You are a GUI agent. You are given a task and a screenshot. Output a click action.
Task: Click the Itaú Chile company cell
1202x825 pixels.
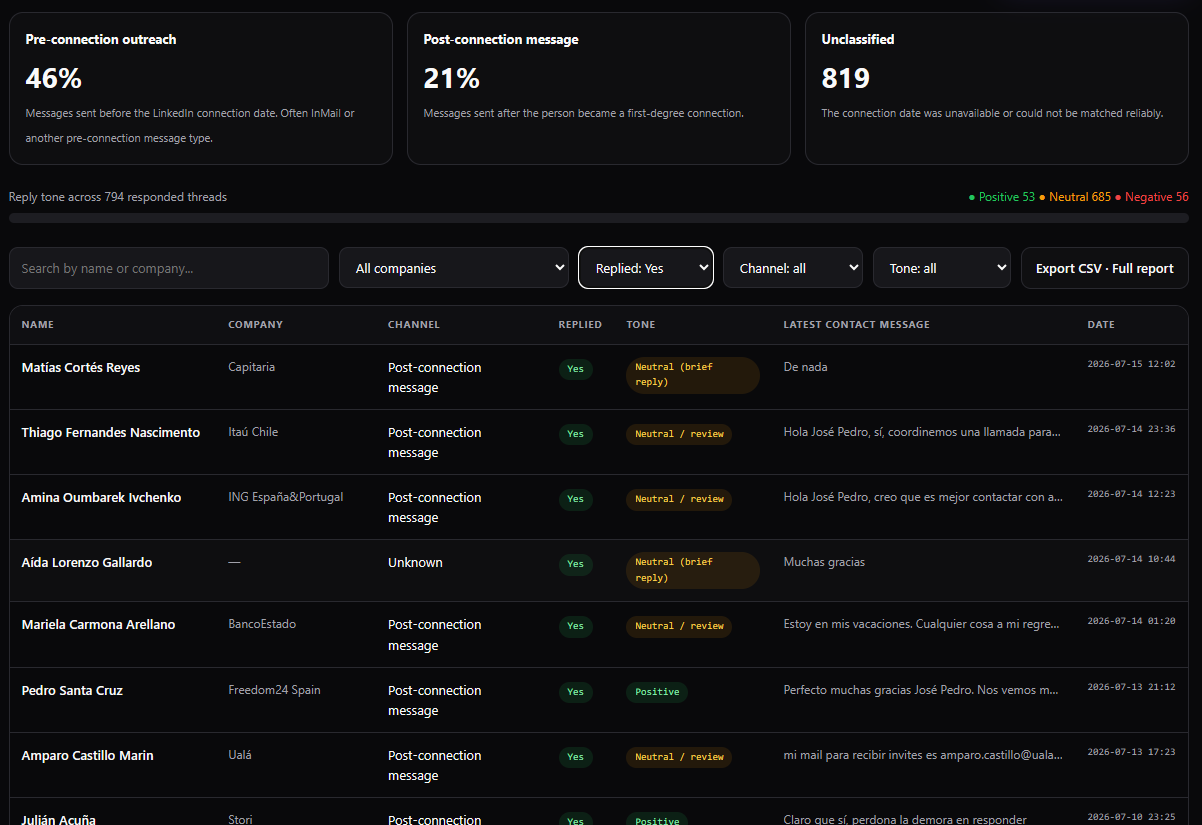pyautogui.click(x=253, y=432)
